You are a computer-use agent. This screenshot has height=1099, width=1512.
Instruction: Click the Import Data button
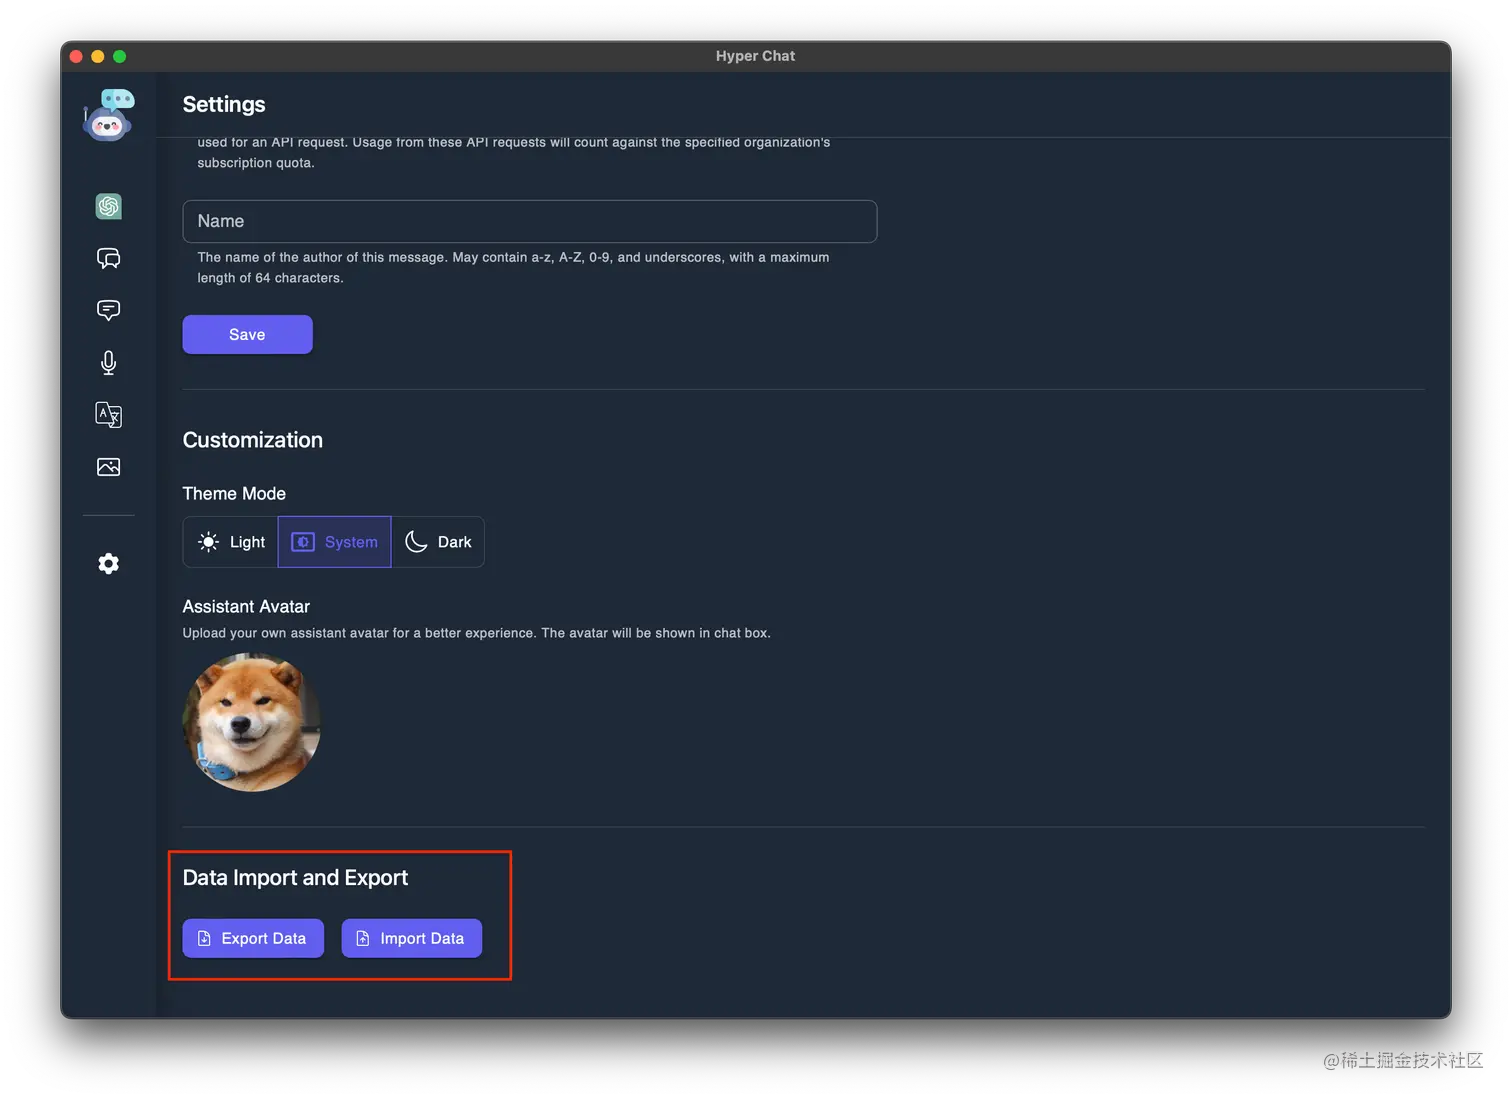pyautogui.click(x=411, y=938)
